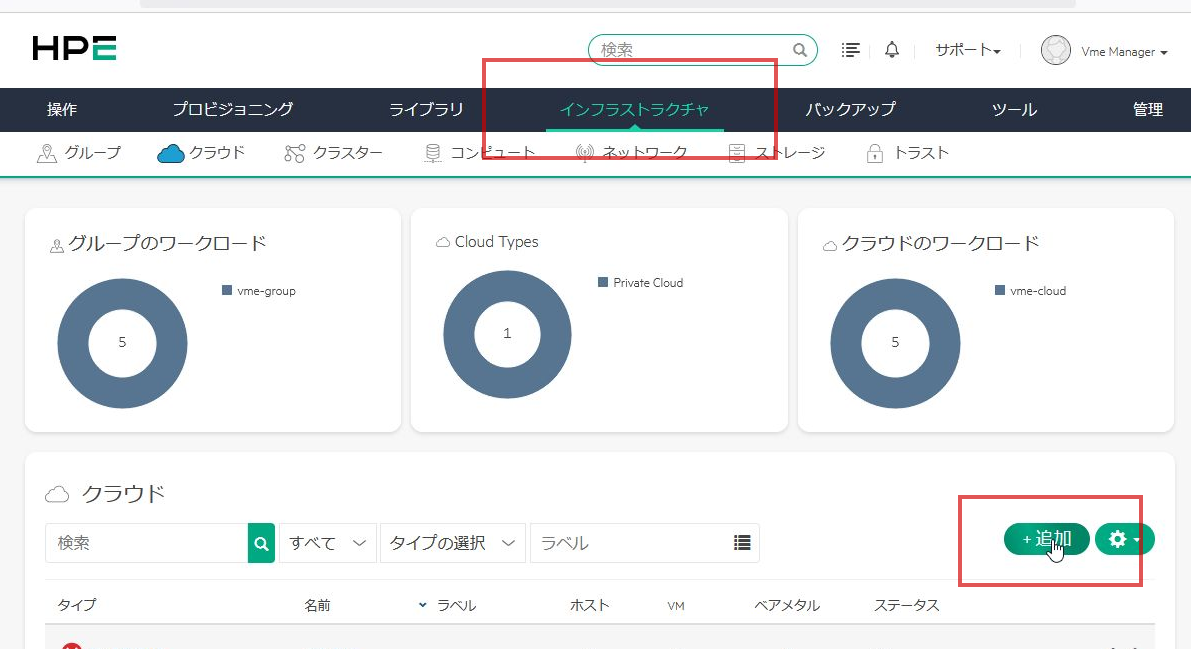Click the magnifier icon in top search
The height and width of the screenshot is (649, 1191).
800,50
